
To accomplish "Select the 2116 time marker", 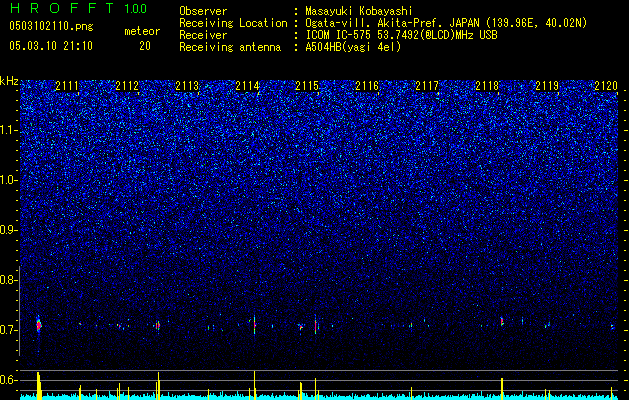I will (x=367, y=86).
